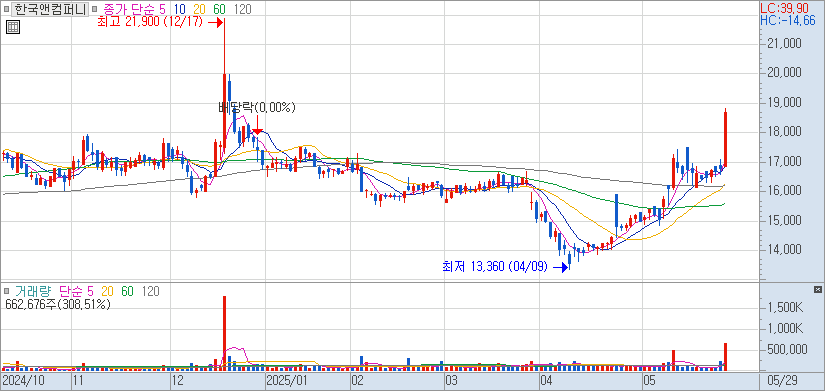Click the 거래량 volume indicator label

tap(33, 291)
